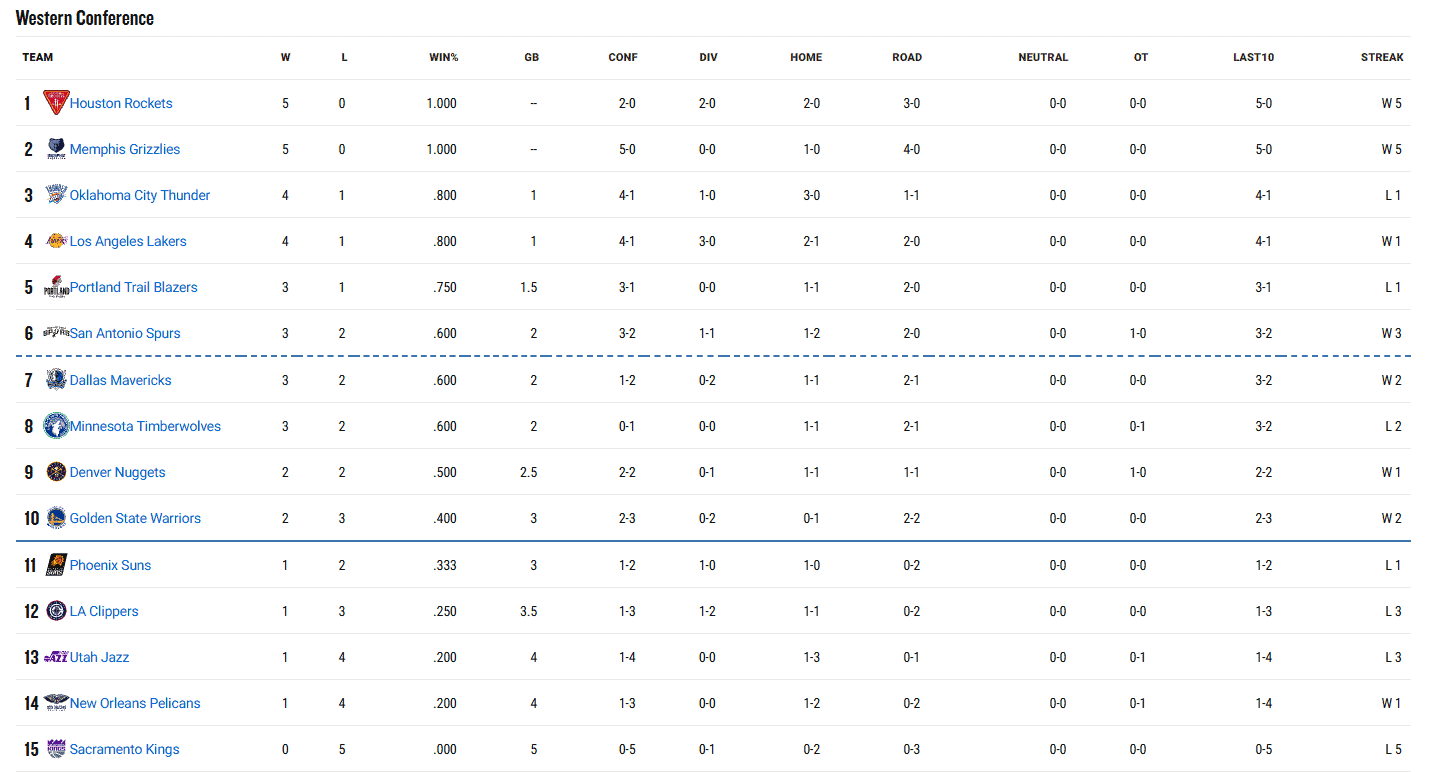The width and height of the screenshot is (1431, 772).
Task: Click the Oklahoma City Thunder logo
Action: click(x=56, y=195)
